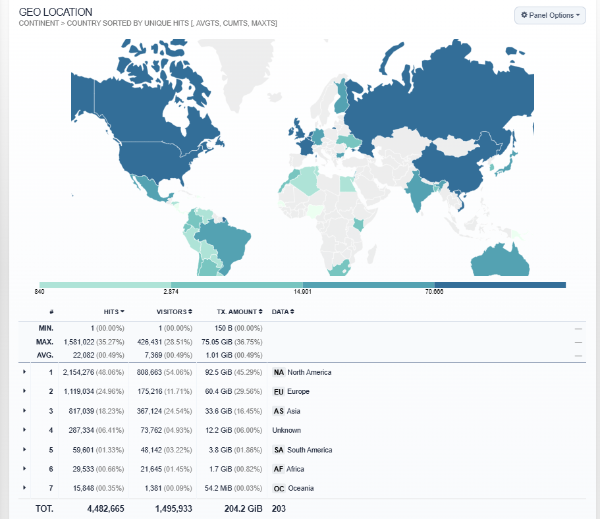Click the OC continent badge
Image resolution: width=600 pixels, height=519 pixels.
click(x=279, y=488)
